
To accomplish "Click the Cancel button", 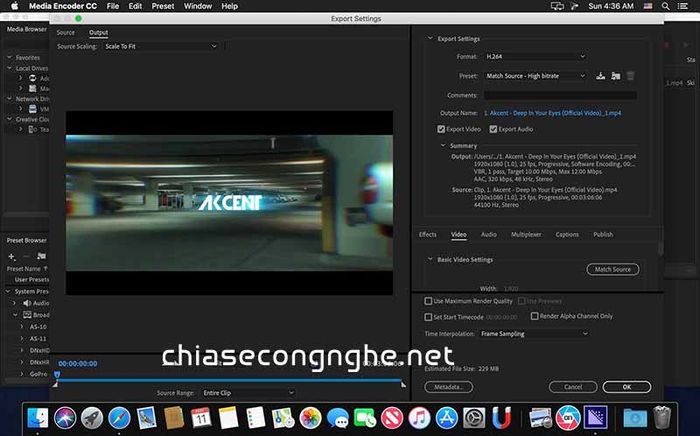I will pyautogui.click(x=573, y=387).
